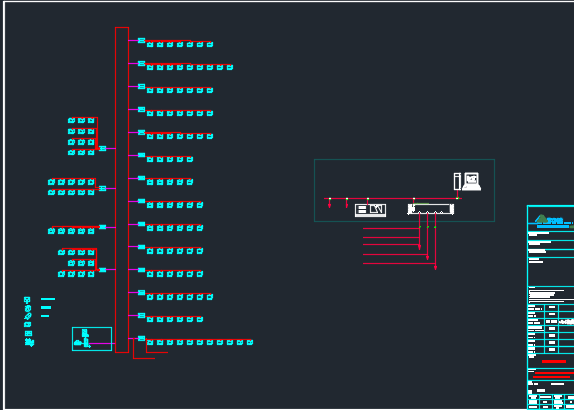The height and width of the screenshot is (410, 574).
Task: Select distribution box of four-row left group
Action: click(x=103, y=149)
